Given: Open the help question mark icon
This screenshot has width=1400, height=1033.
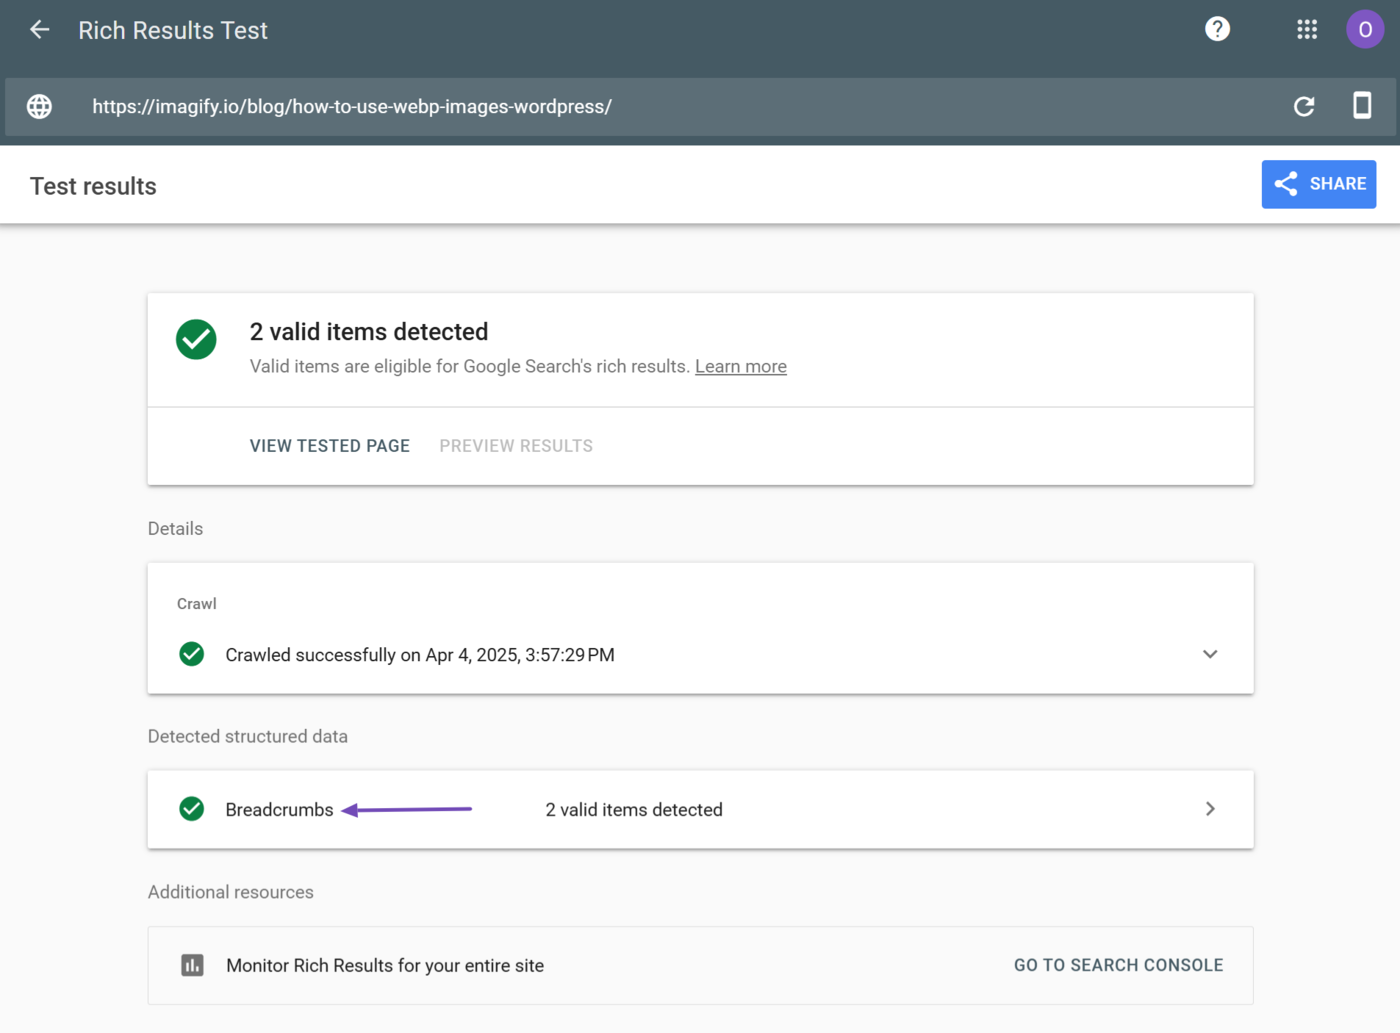Looking at the screenshot, I should click(x=1217, y=30).
